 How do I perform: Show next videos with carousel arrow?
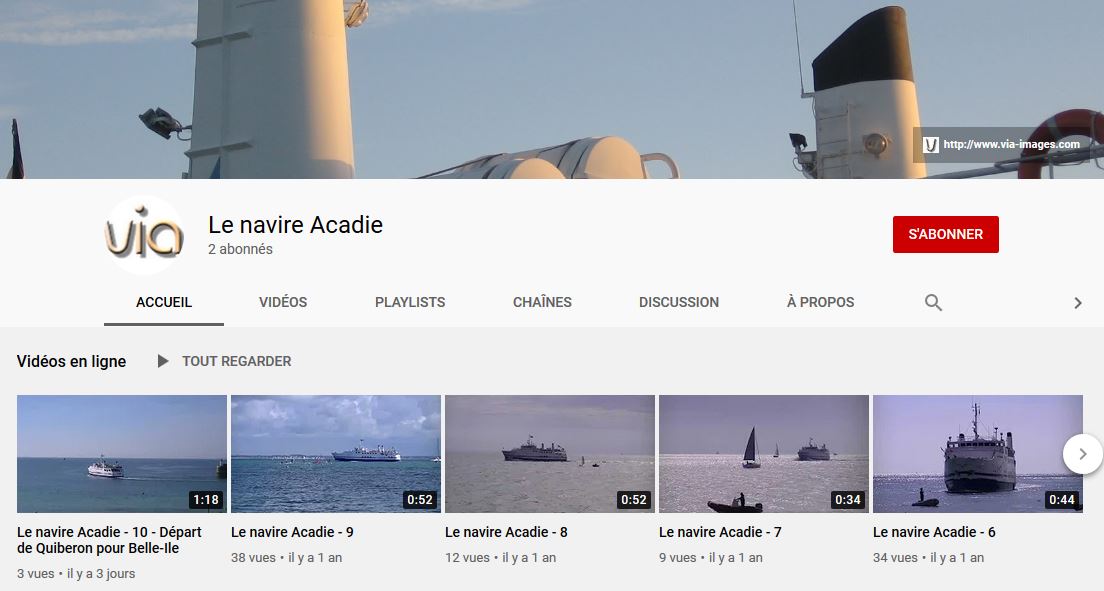click(x=1083, y=454)
